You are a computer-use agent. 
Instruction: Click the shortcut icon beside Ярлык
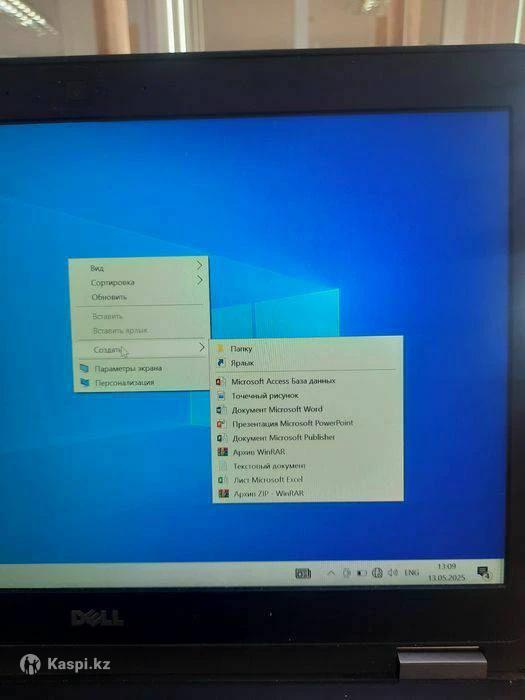[221, 363]
